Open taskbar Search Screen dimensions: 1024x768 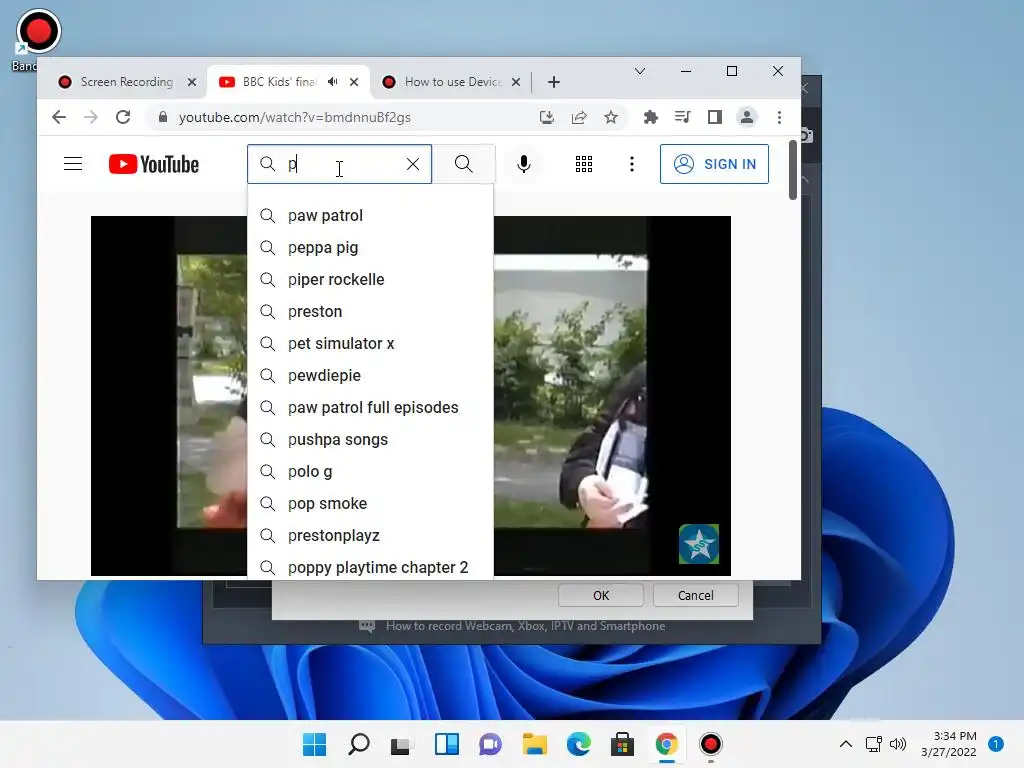tap(359, 744)
